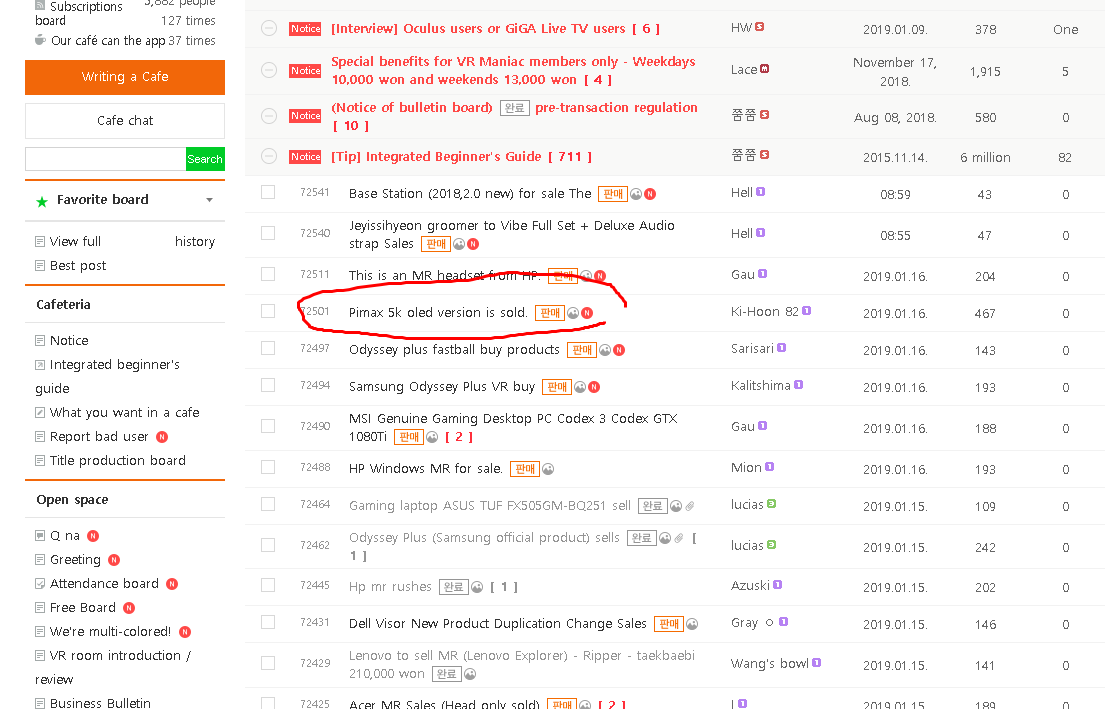Screen dimensions: 1107x709
Task: Select the checkbox for post 72488
Action: coord(268,467)
